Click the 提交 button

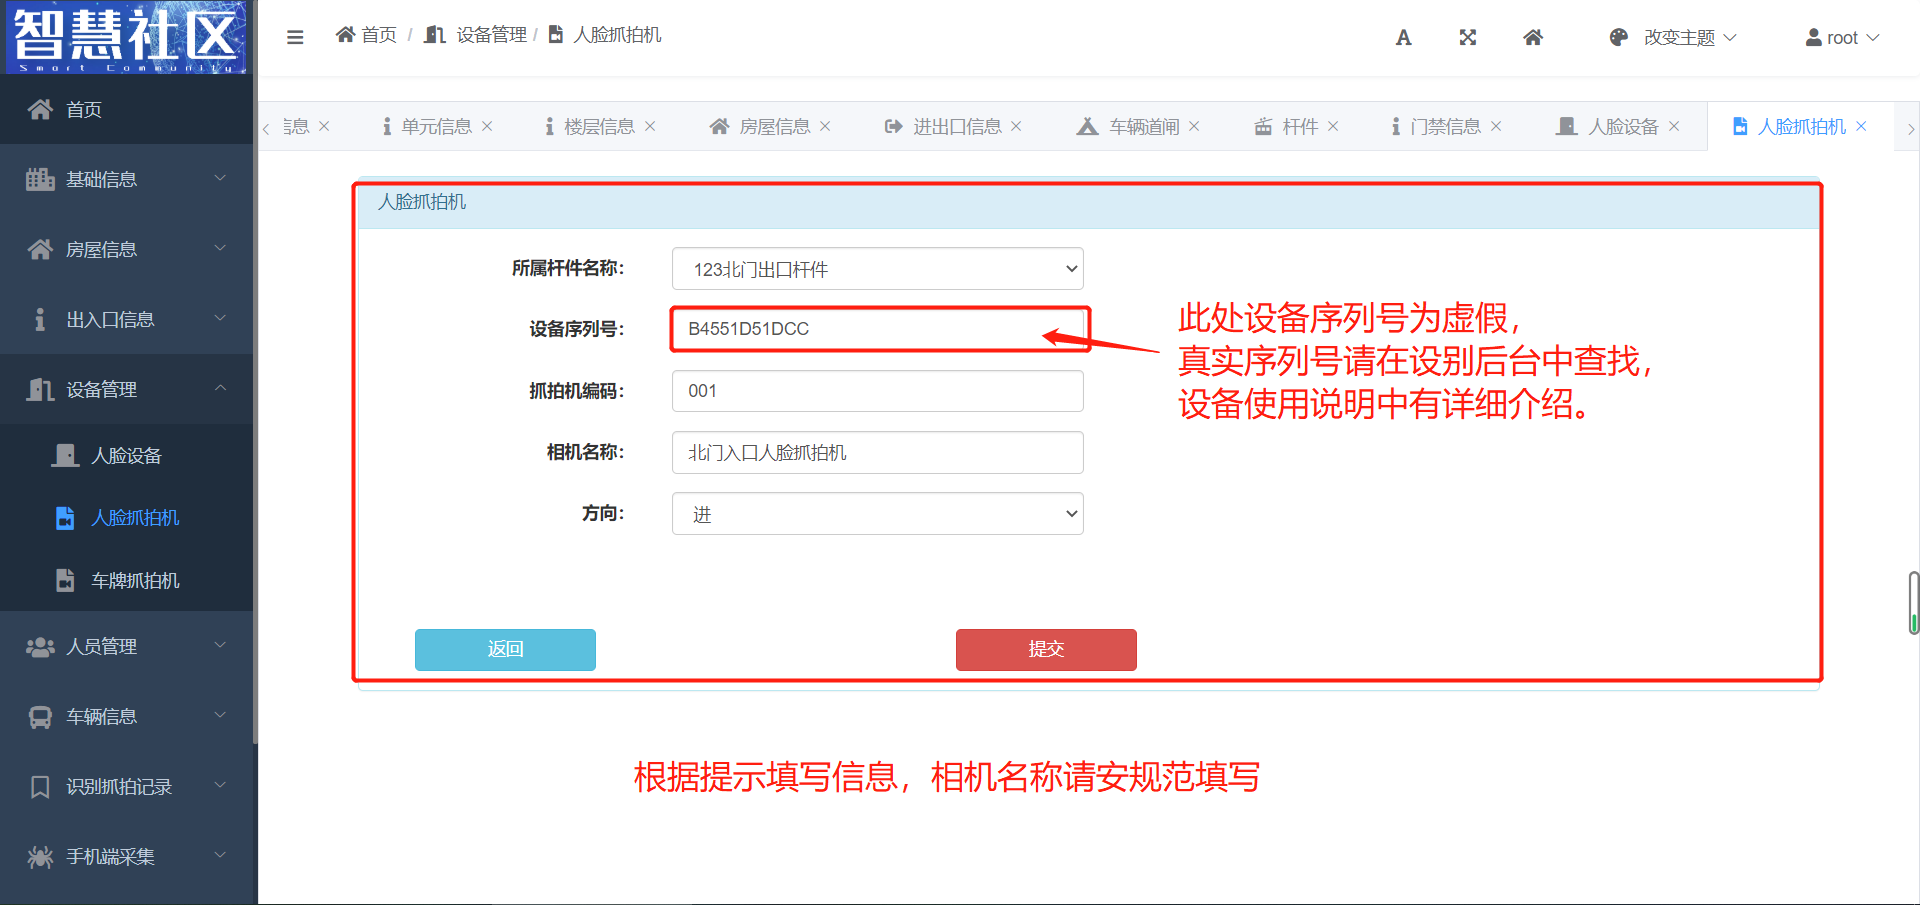[1045, 649]
